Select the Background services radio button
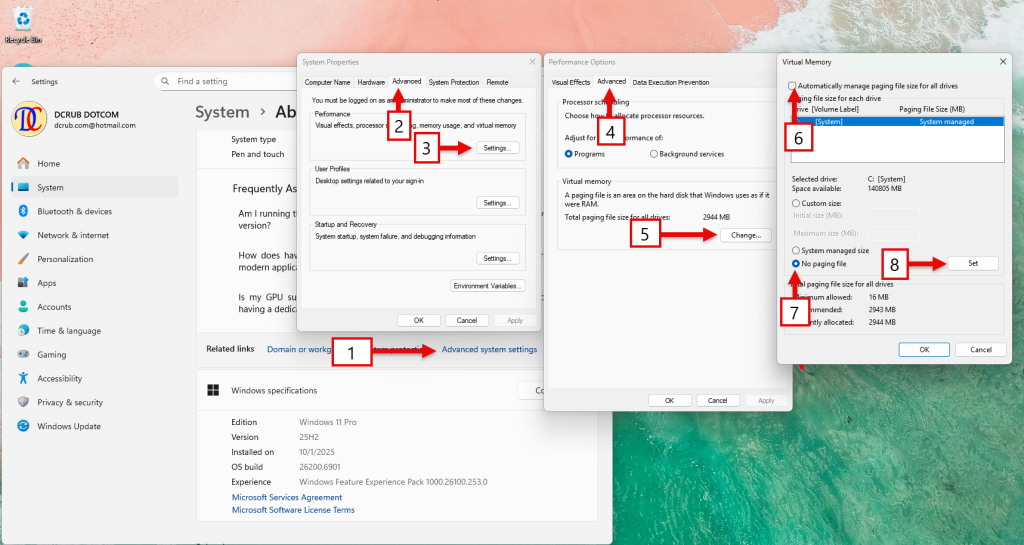 tap(653, 154)
